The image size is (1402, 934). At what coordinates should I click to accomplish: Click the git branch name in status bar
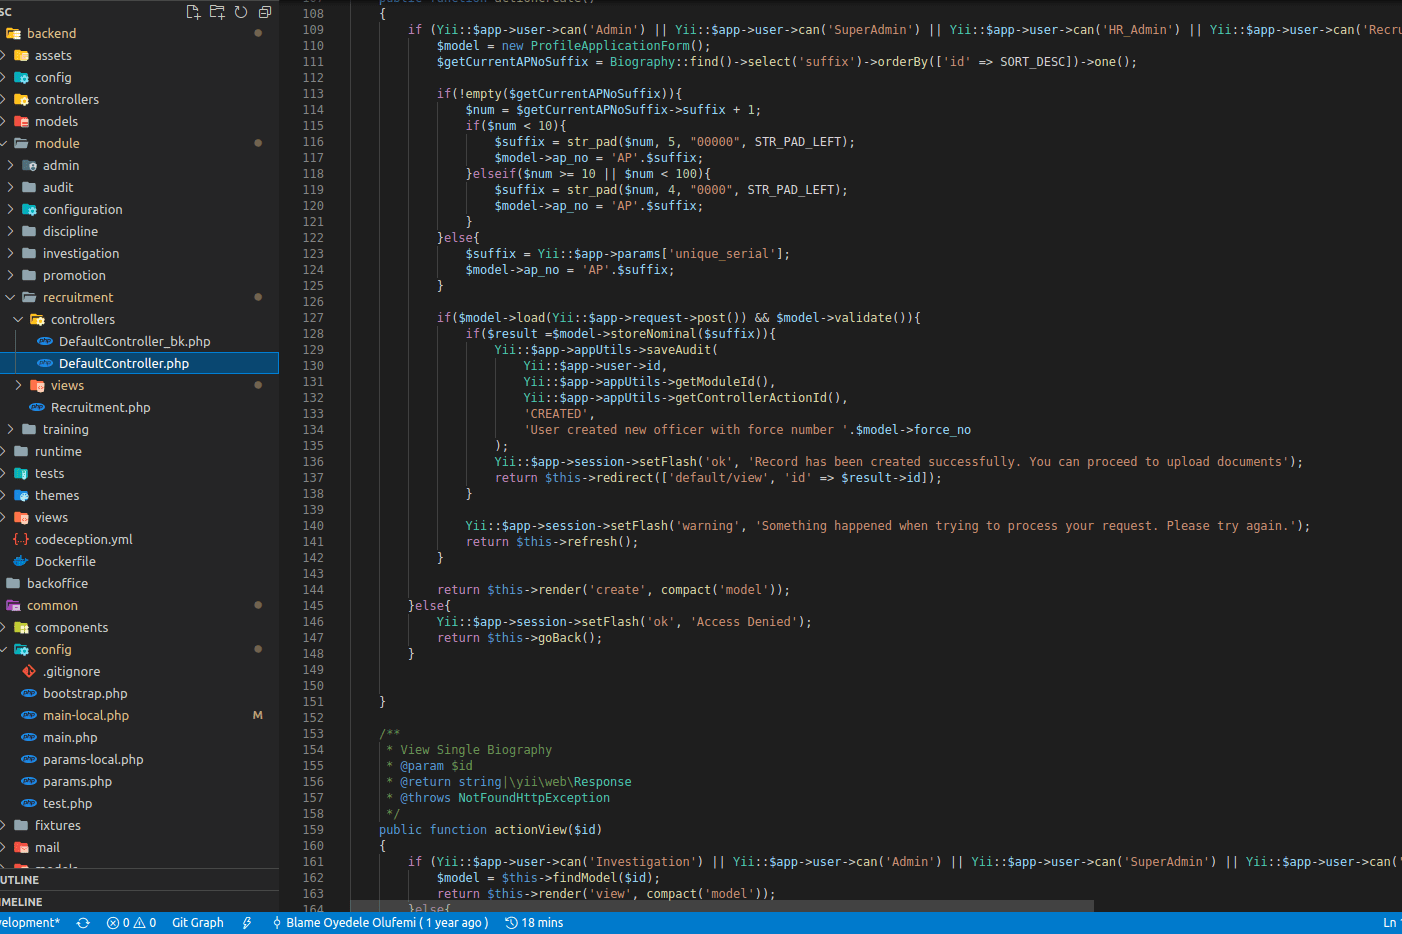point(30,923)
